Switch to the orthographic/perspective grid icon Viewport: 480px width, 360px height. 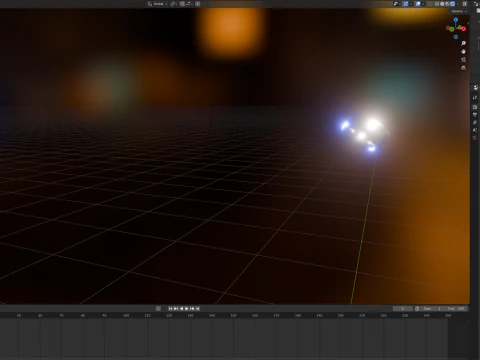(463, 68)
